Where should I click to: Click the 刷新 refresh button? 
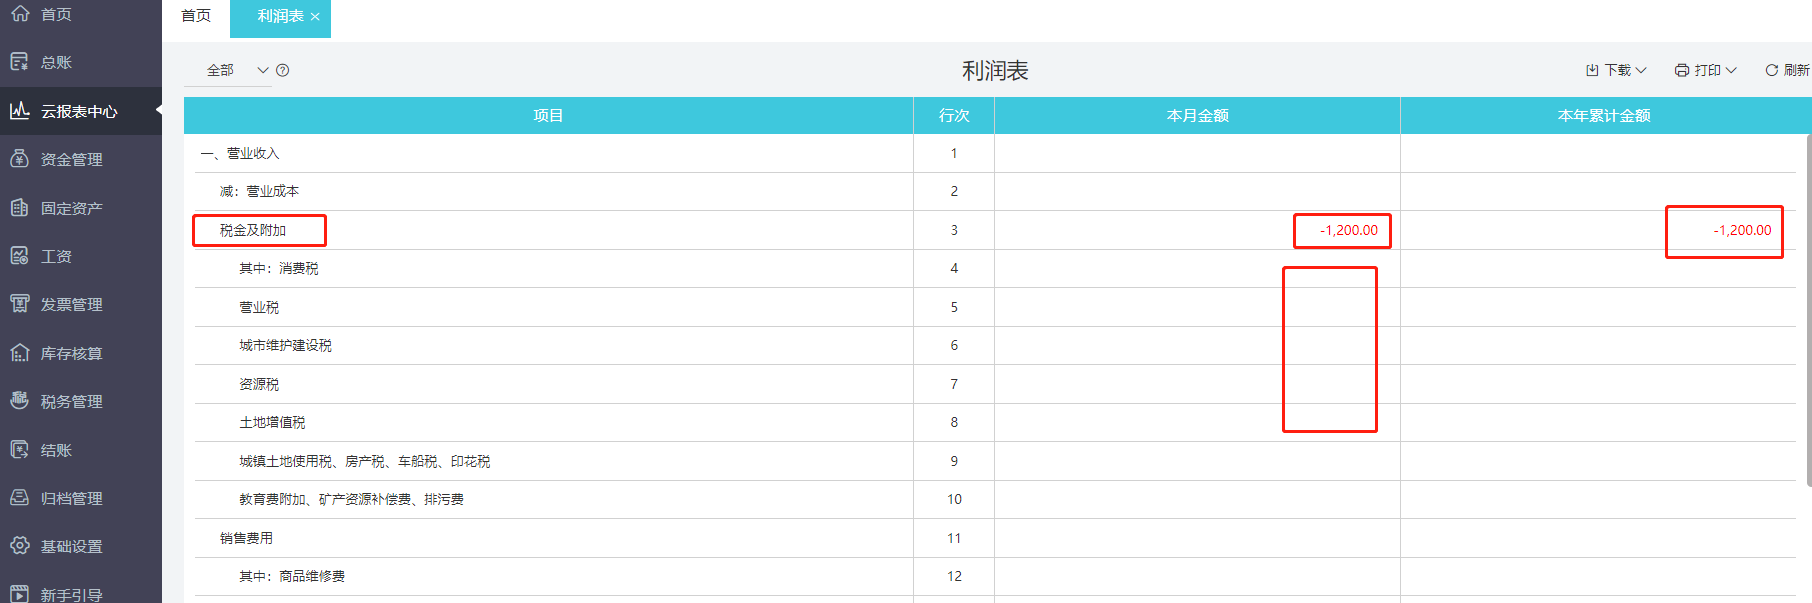[1787, 70]
